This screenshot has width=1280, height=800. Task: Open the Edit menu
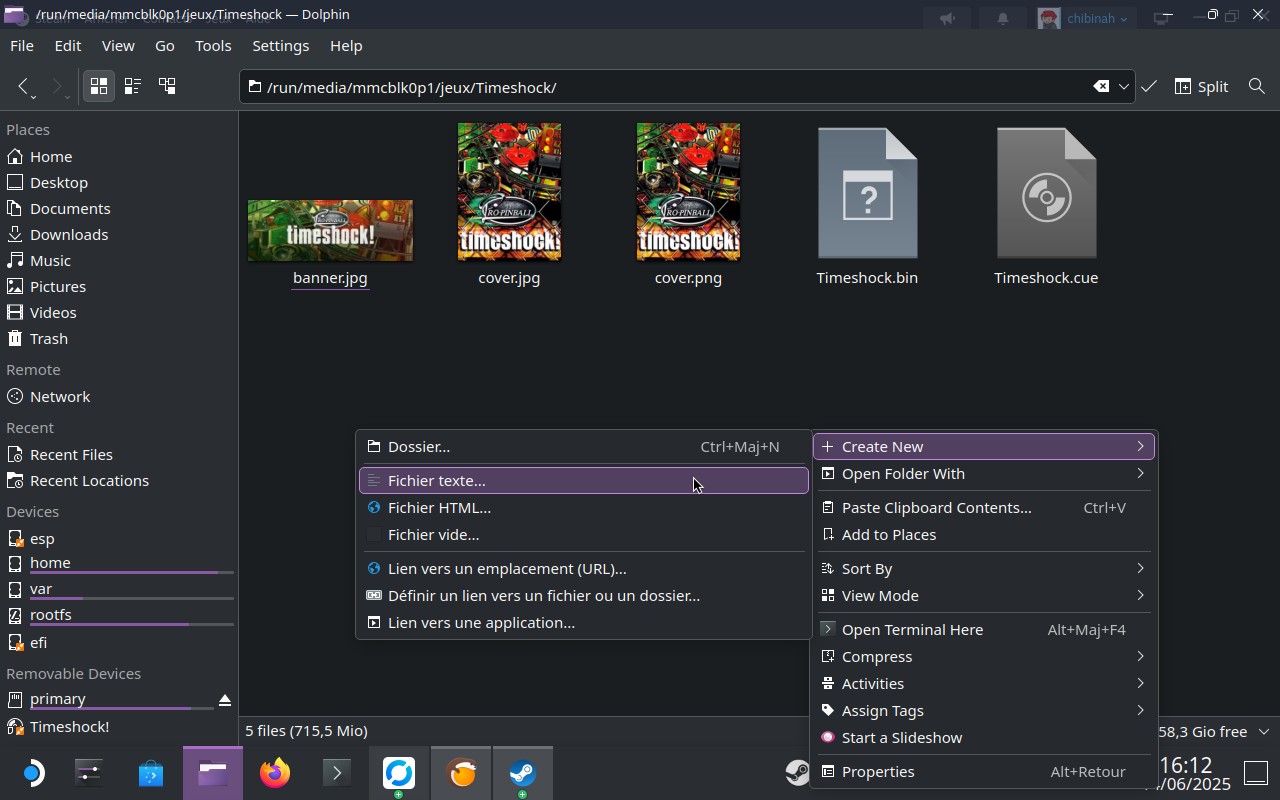[68, 46]
